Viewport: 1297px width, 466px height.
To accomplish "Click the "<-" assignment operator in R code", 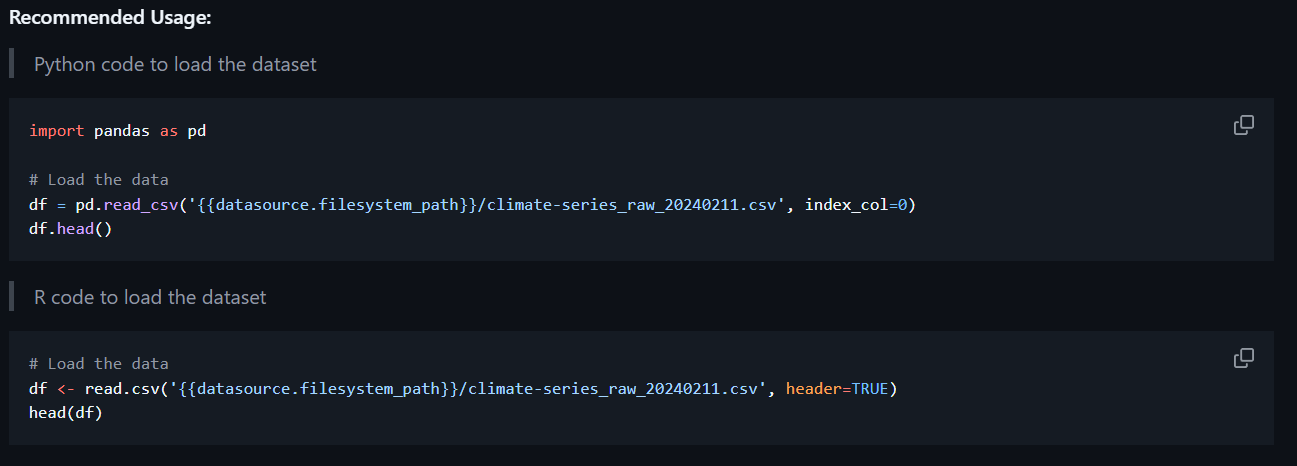I will point(65,388).
